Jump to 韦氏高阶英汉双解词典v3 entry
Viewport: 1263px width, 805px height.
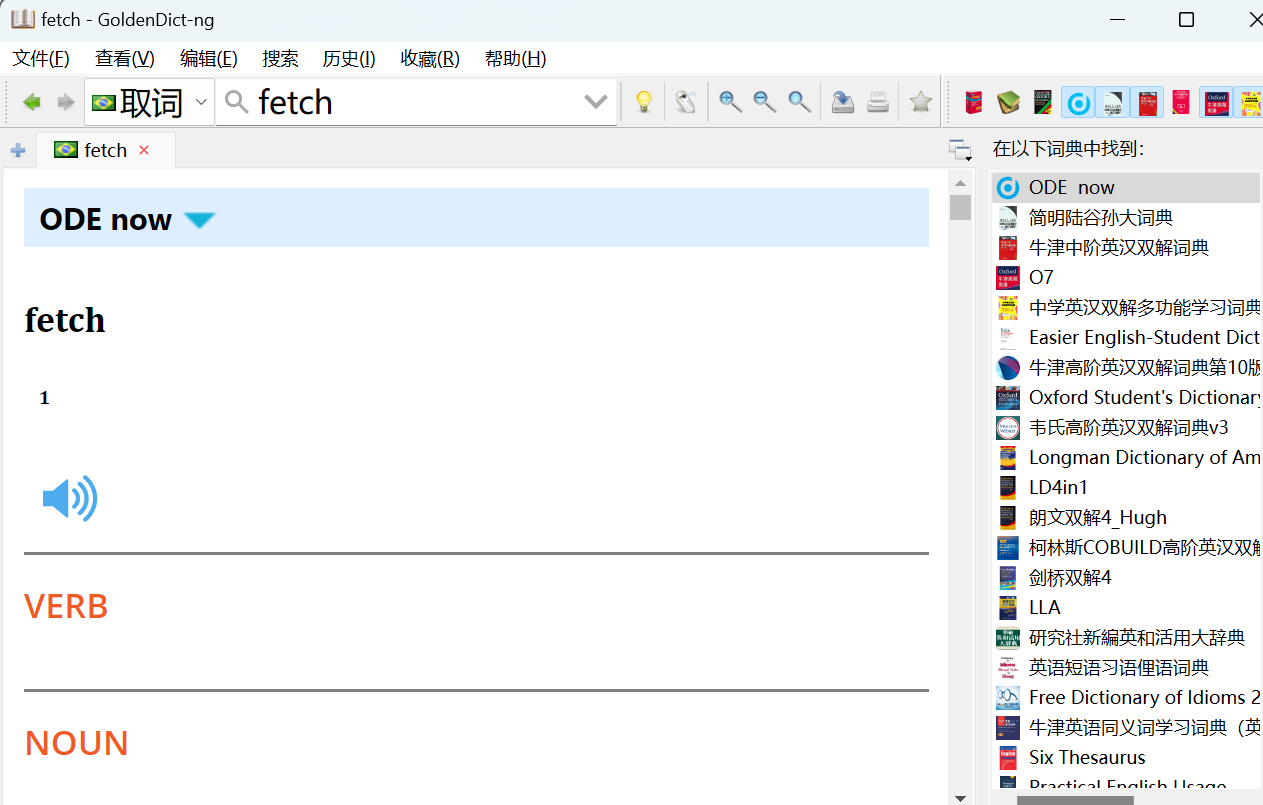coord(1126,427)
